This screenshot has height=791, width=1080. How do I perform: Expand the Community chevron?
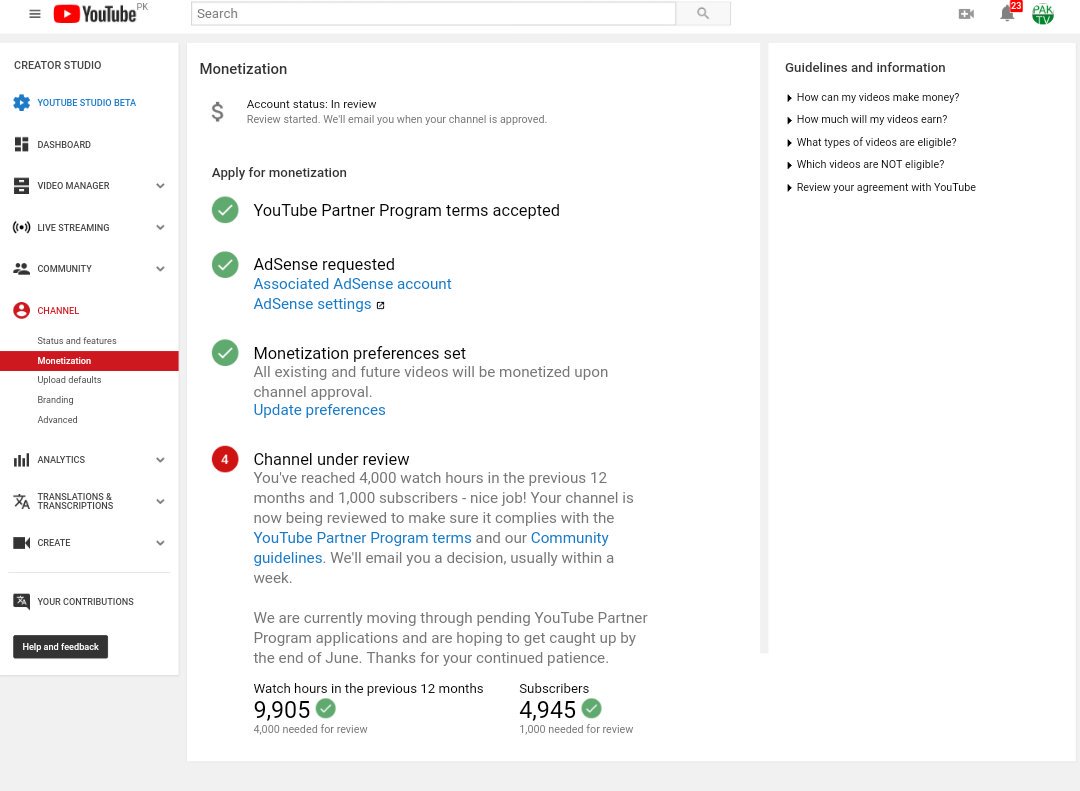pyautogui.click(x=160, y=269)
